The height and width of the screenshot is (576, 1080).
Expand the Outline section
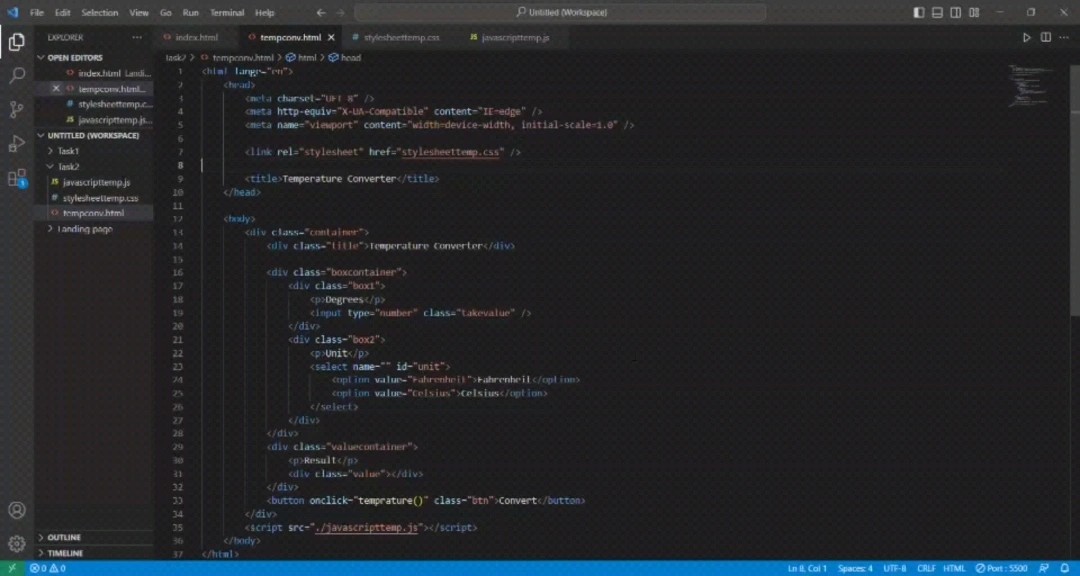pyautogui.click(x=64, y=537)
